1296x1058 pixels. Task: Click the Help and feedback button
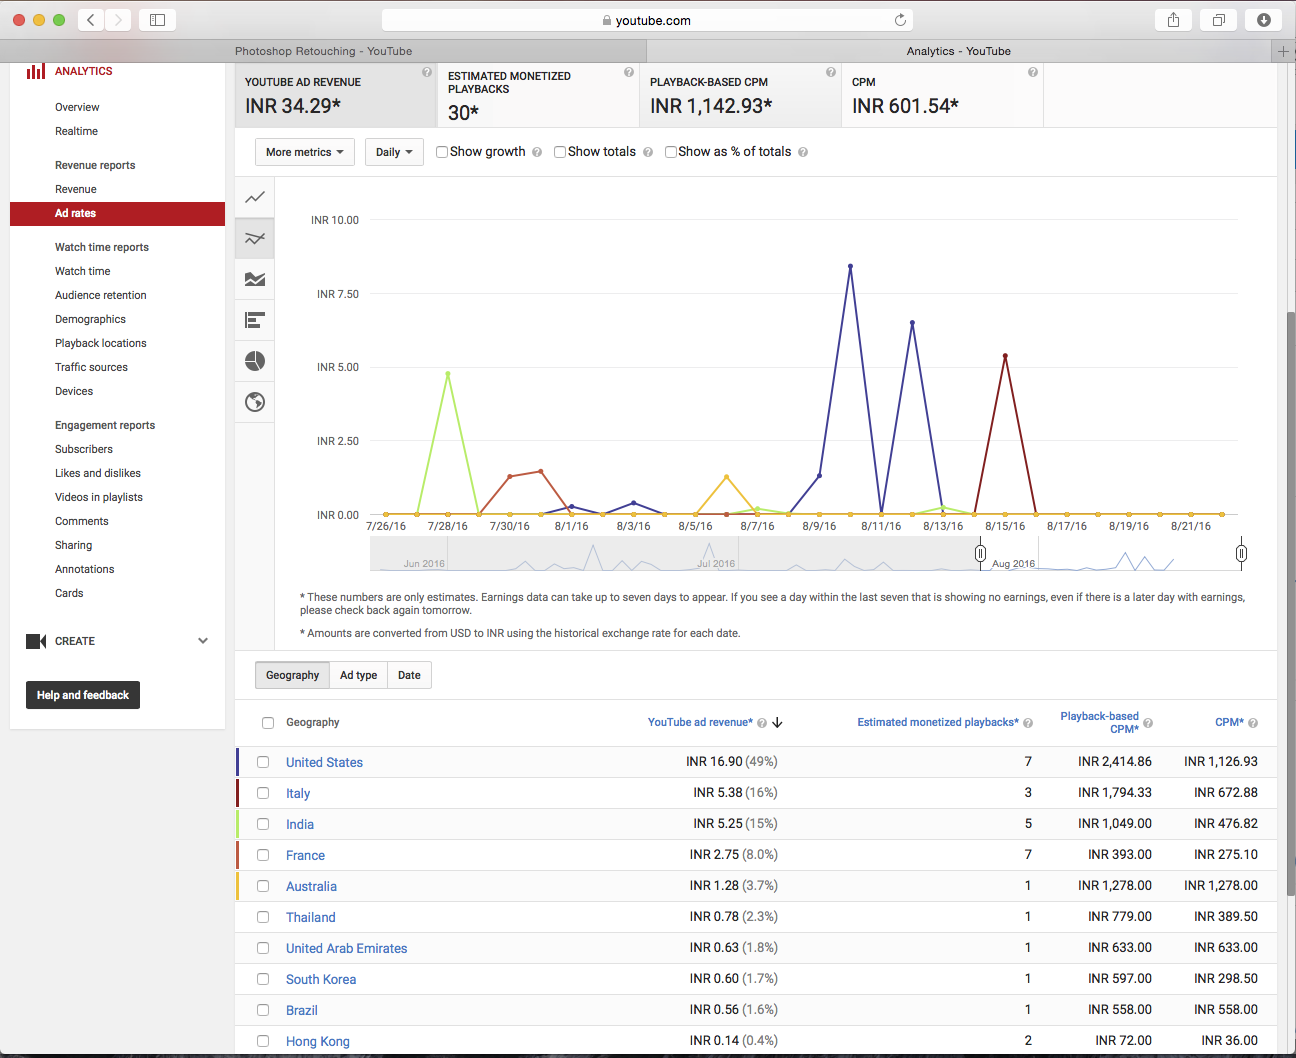83,695
